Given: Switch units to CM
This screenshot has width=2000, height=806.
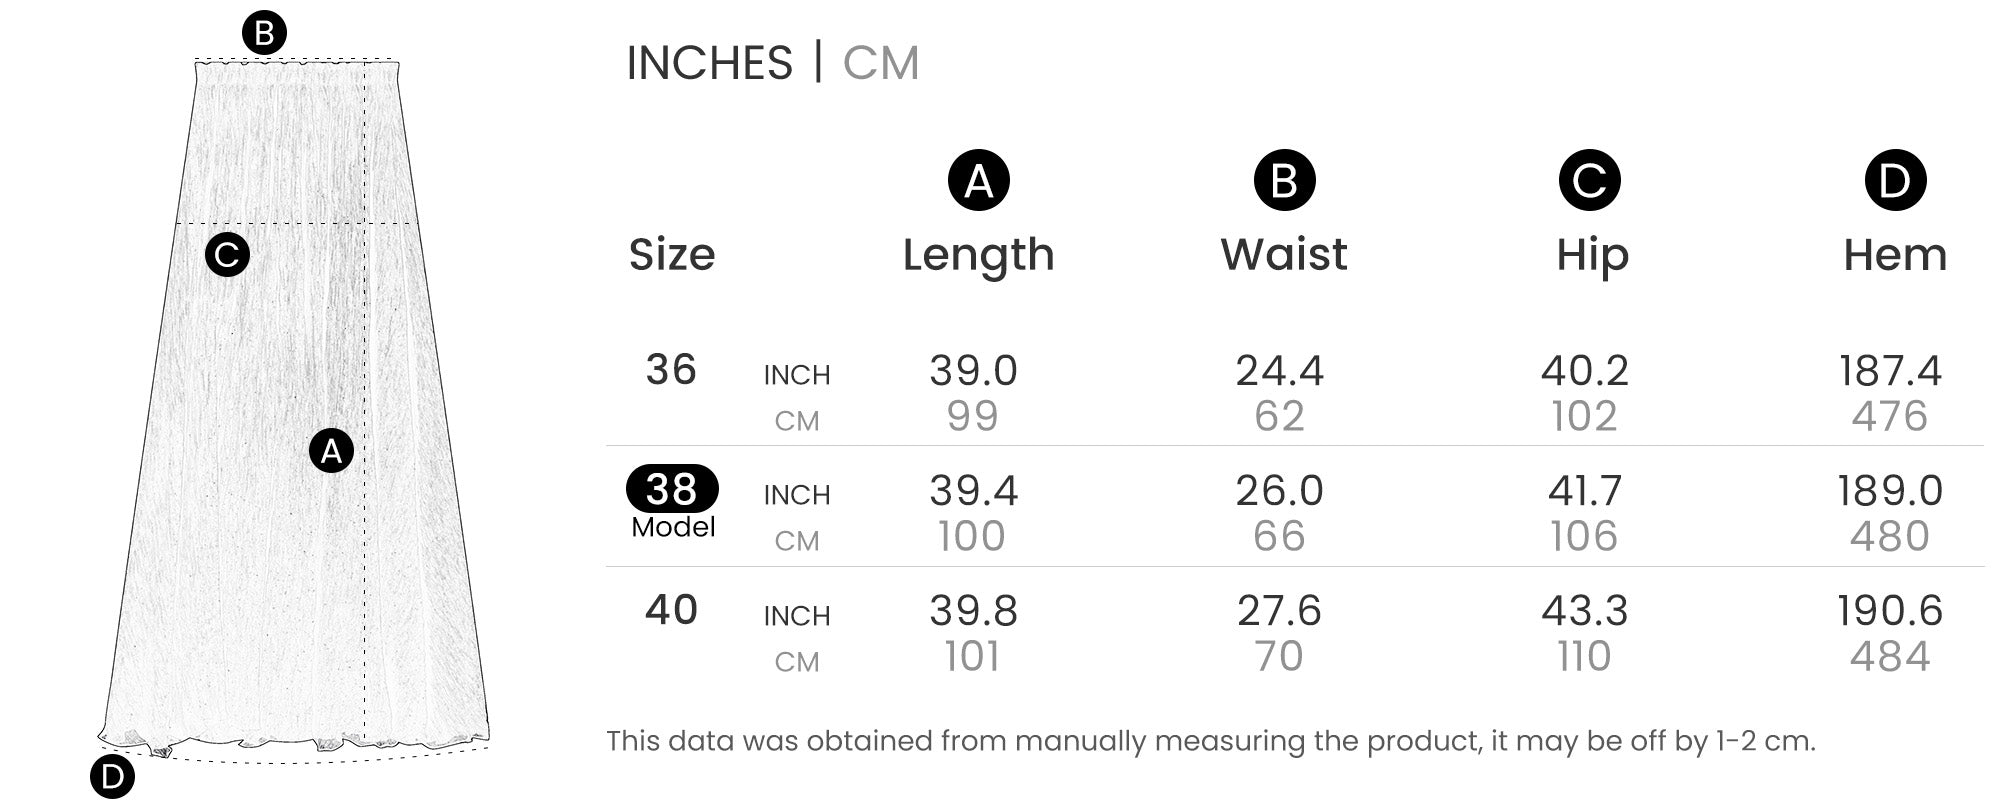Looking at the screenshot, I should [880, 63].
